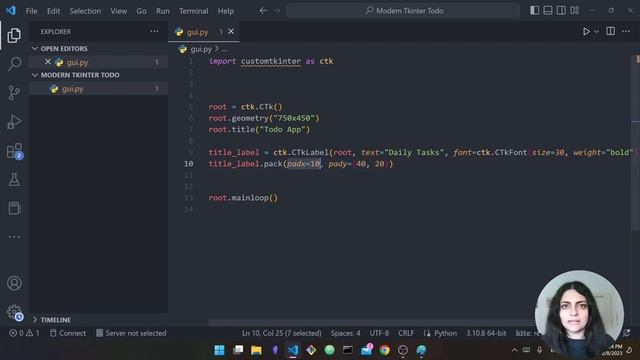Close the gui.py editor tab
Viewport: 640px width, 360px height.
tap(231, 31)
